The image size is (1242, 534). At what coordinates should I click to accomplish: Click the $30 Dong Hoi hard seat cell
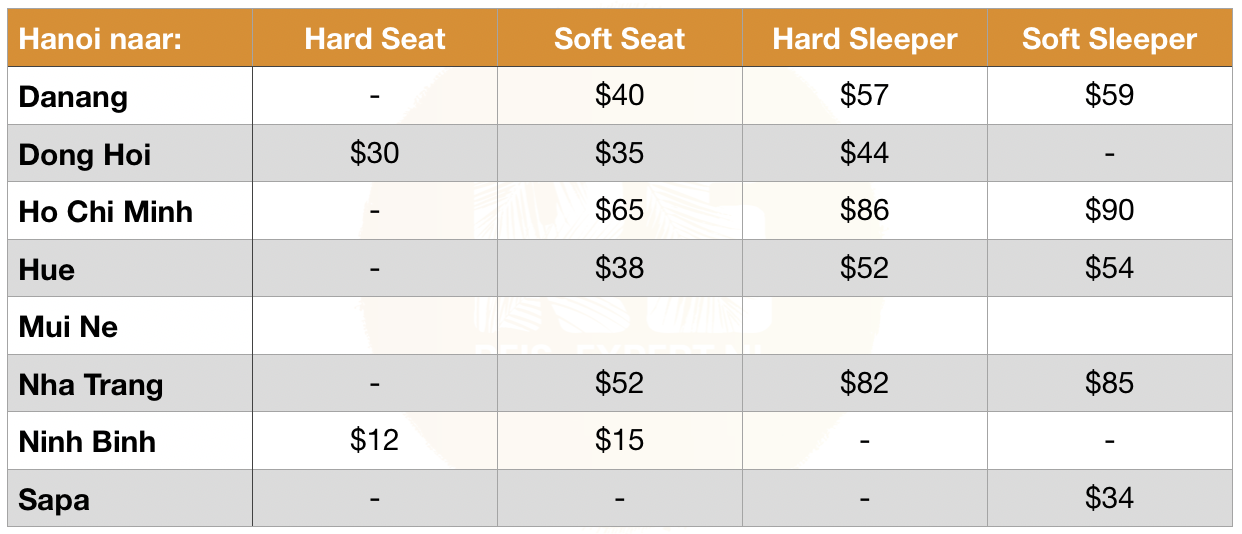coord(375,153)
